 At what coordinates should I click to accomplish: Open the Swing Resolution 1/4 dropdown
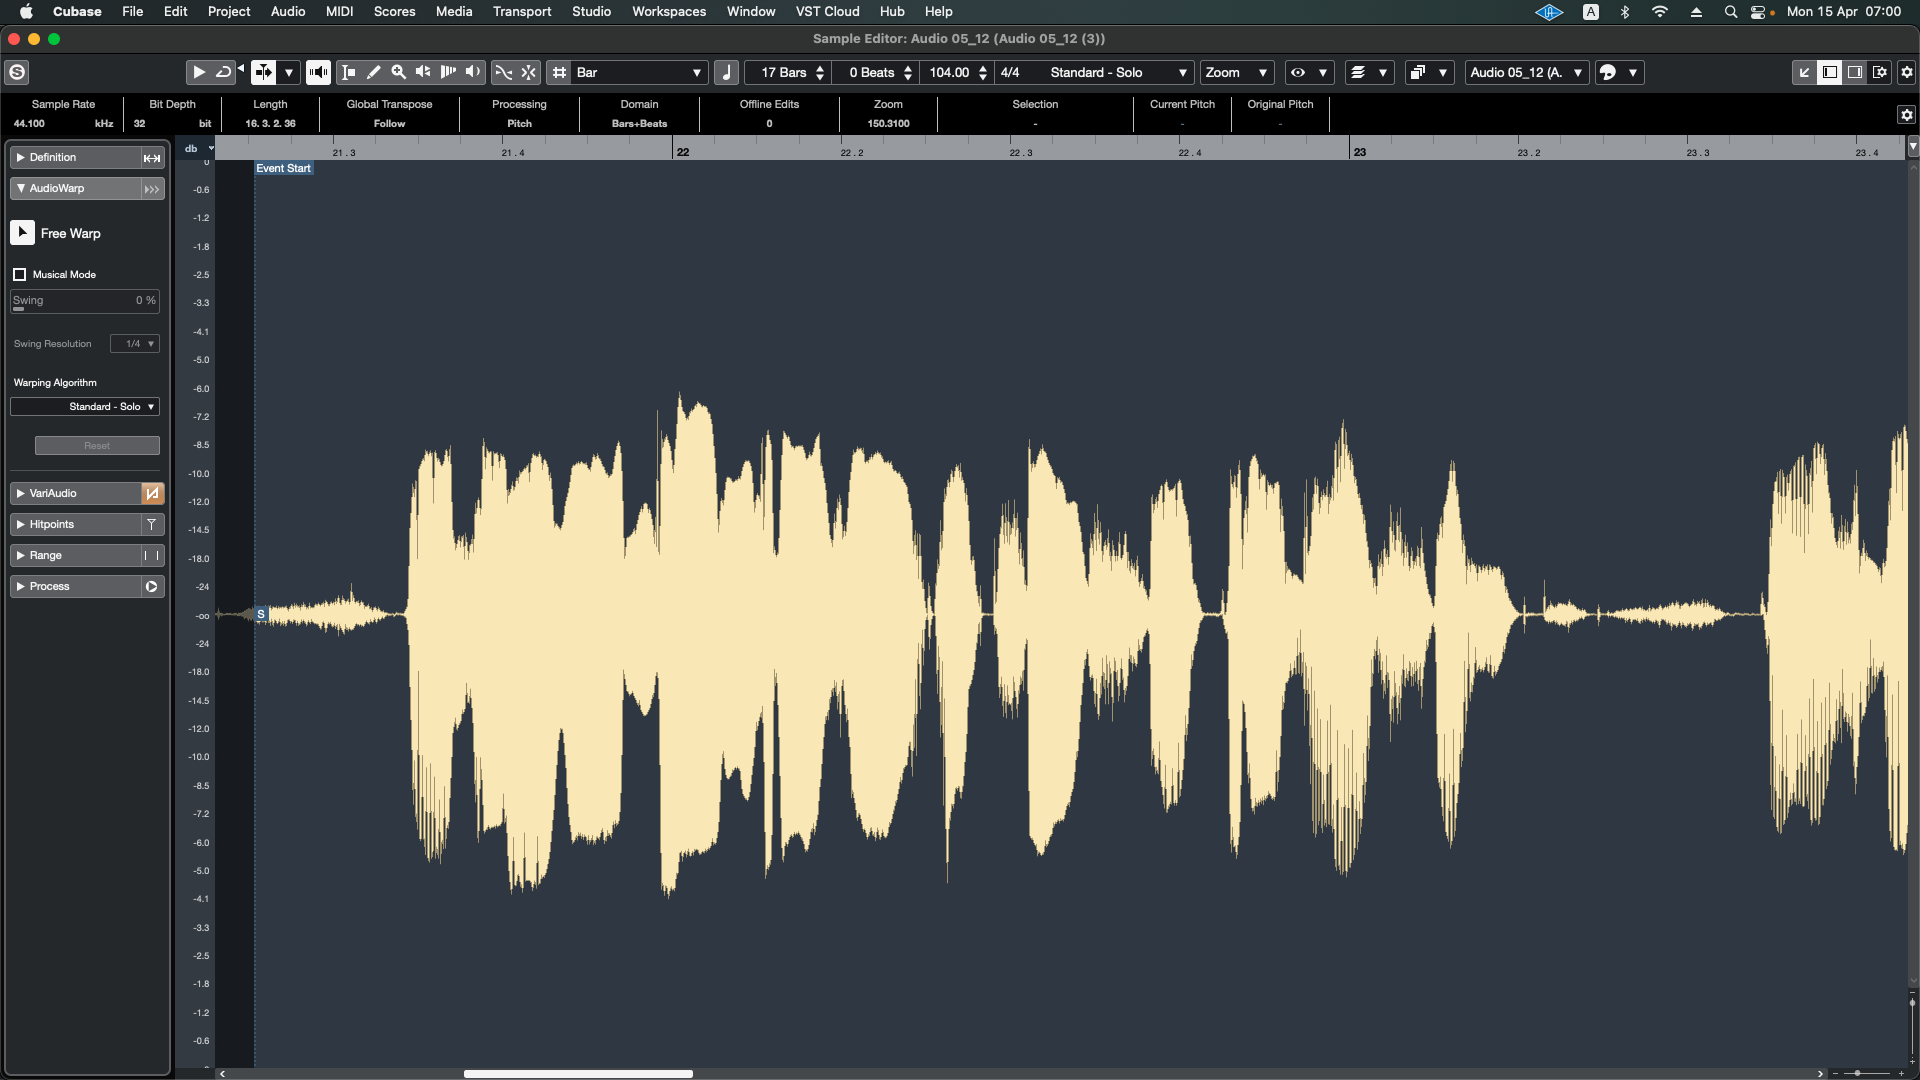pyautogui.click(x=135, y=344)
